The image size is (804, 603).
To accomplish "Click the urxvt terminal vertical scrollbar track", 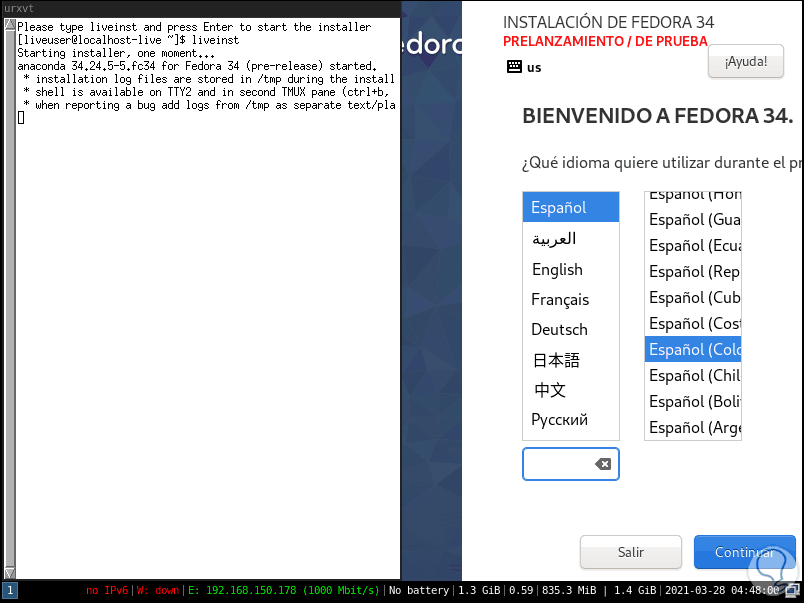I will tap(10, 297).
